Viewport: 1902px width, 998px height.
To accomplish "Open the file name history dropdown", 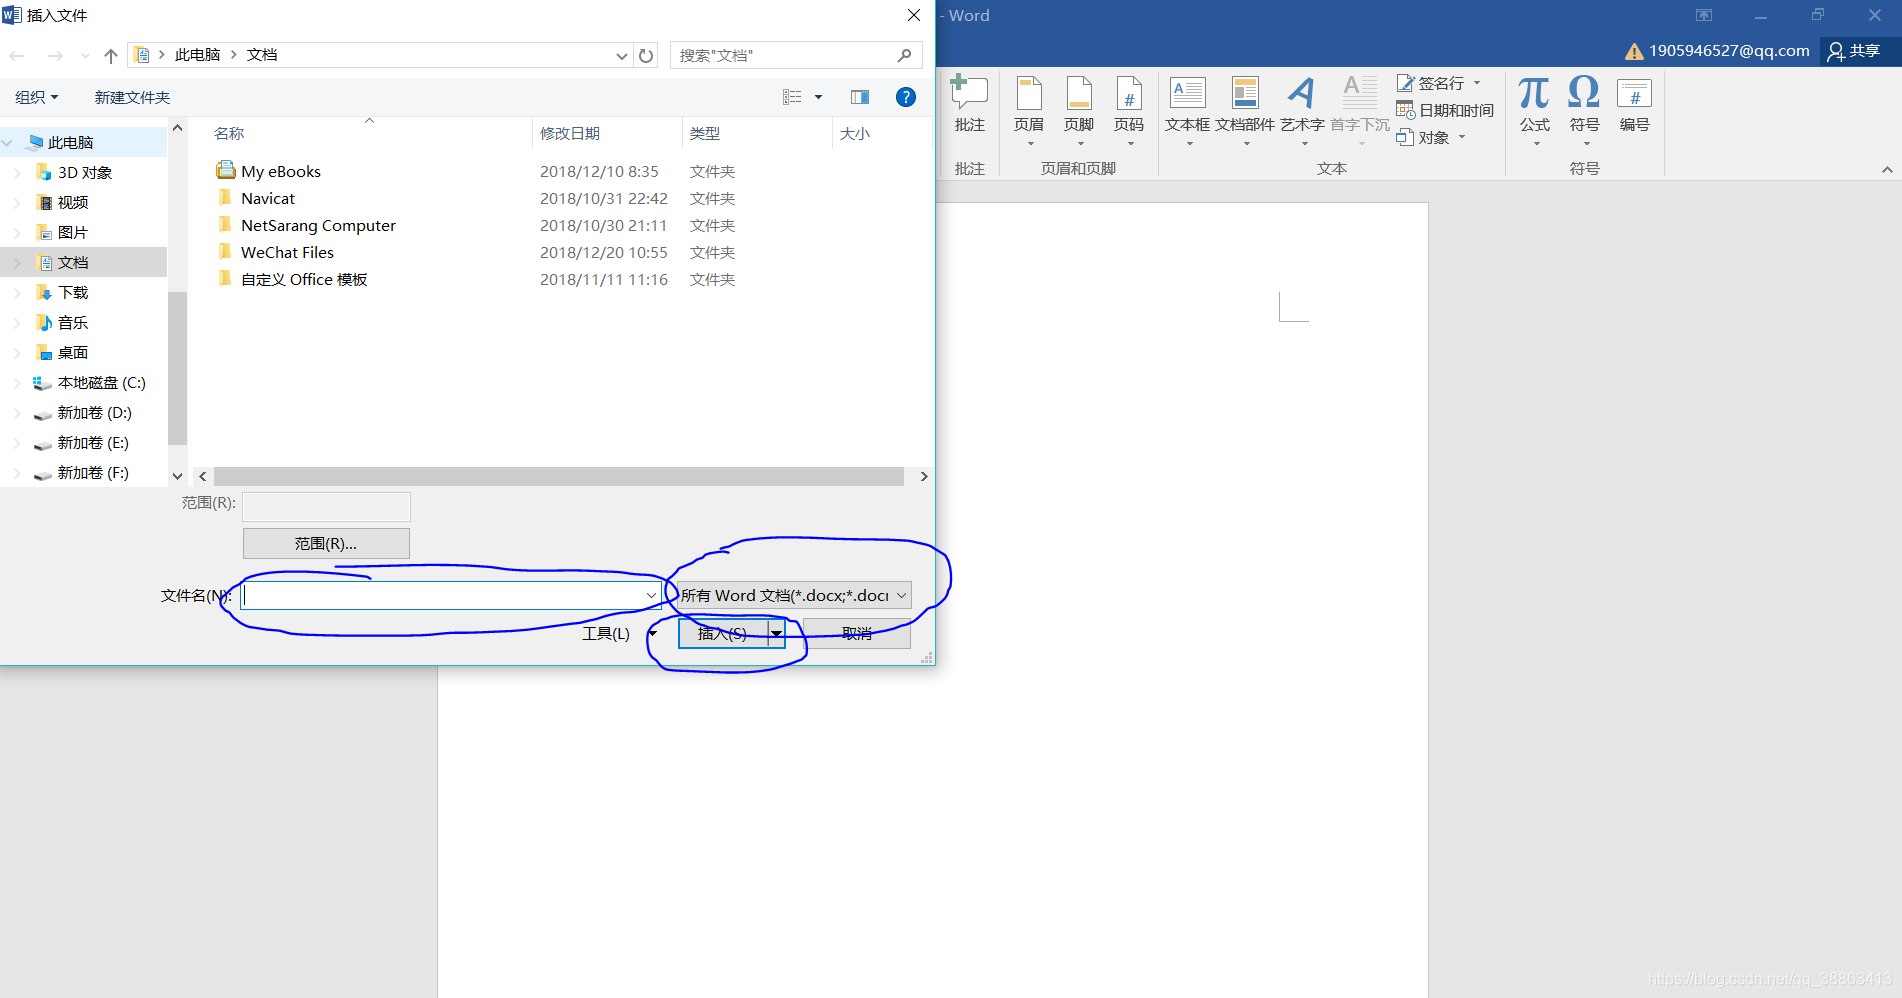I will tap(651, 596).
